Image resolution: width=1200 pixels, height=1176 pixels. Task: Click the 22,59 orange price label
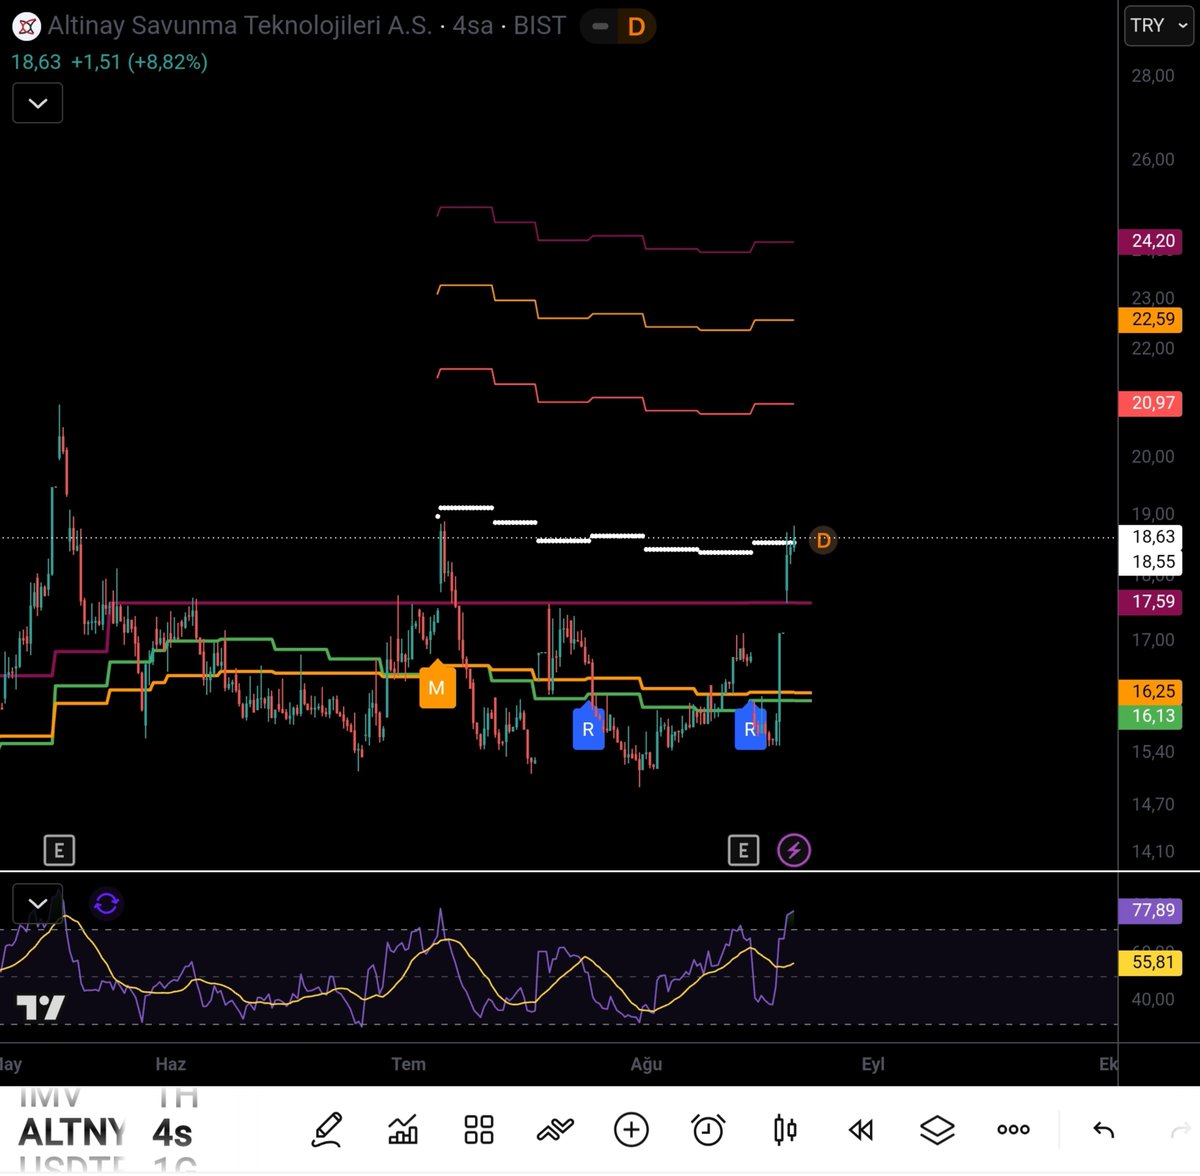point(1152,319)
